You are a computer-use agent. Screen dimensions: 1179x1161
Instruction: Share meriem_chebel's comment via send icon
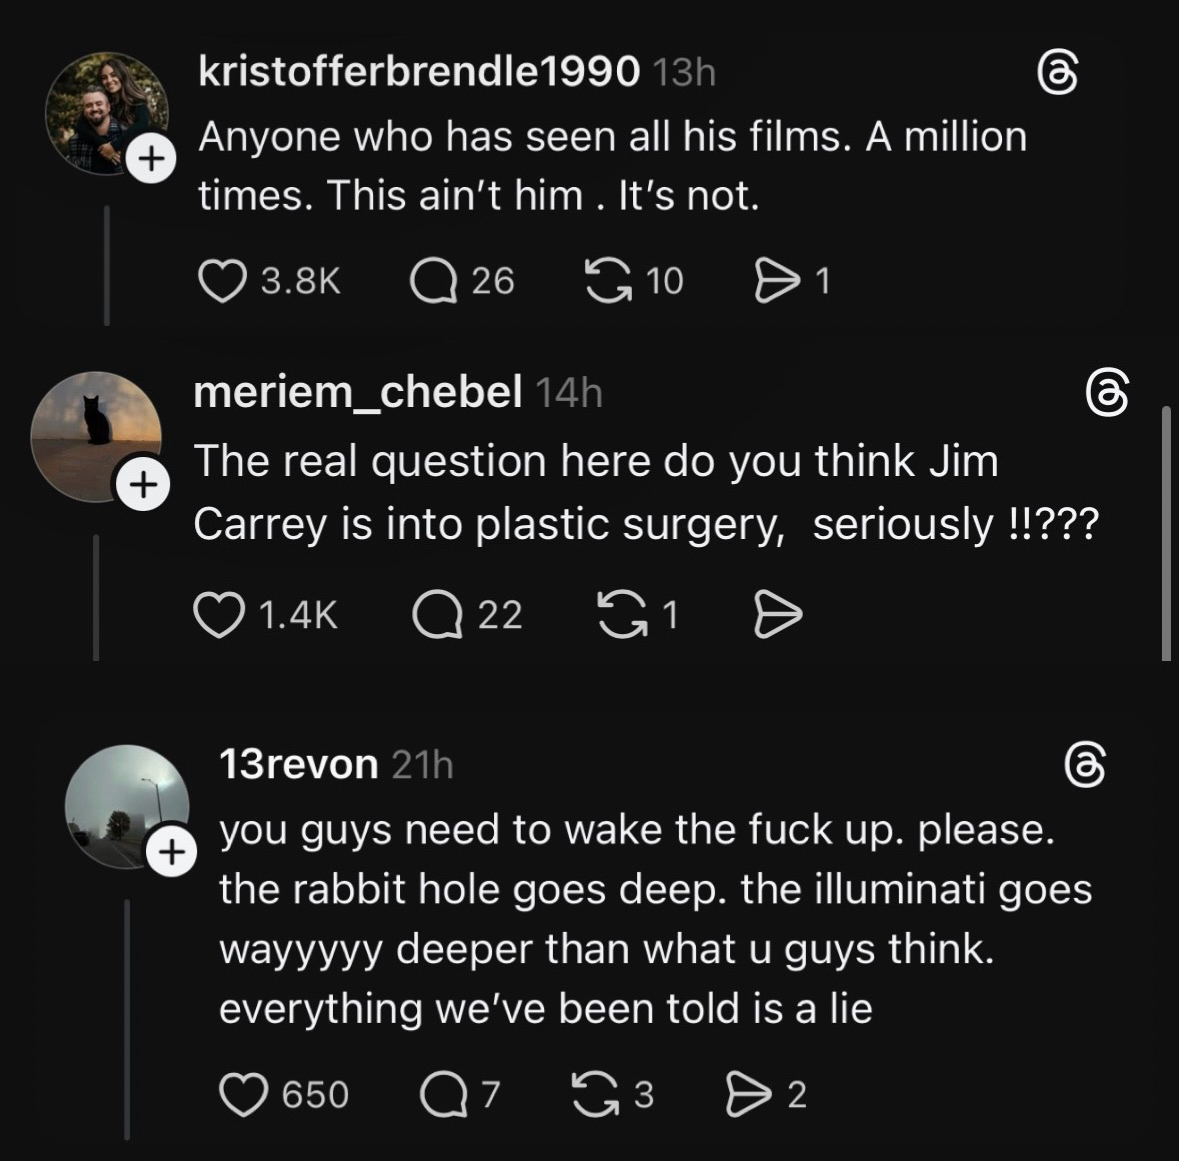point(777,614)
